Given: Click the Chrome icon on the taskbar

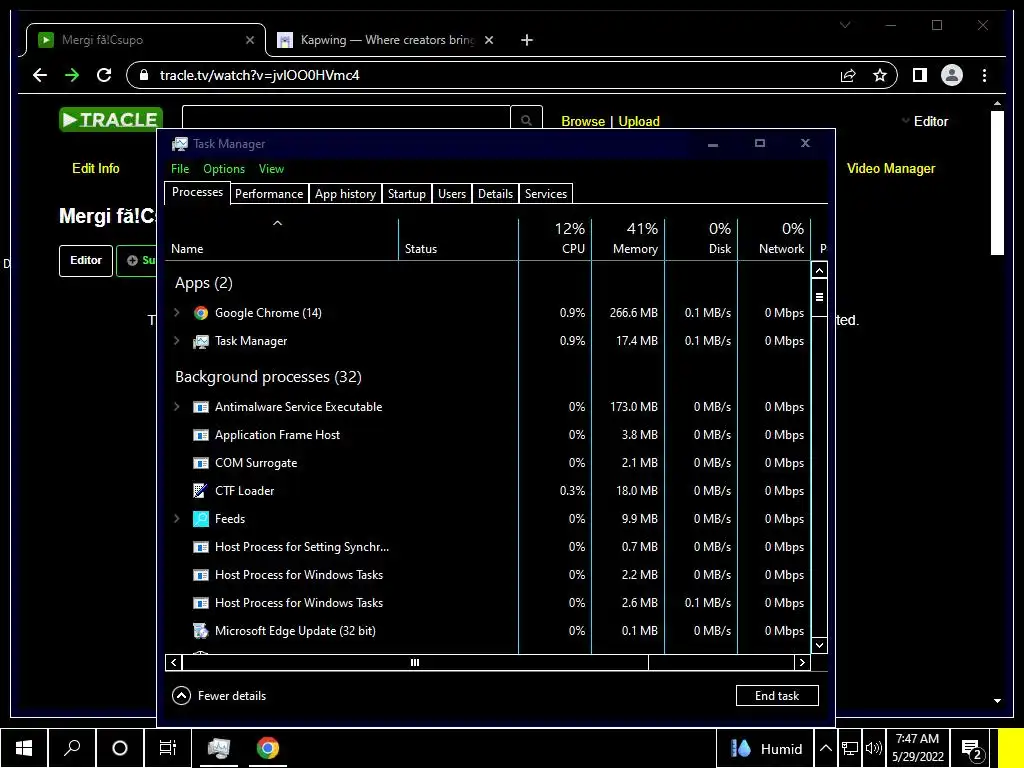Looking at the screenshot, I should click(267, 748).
